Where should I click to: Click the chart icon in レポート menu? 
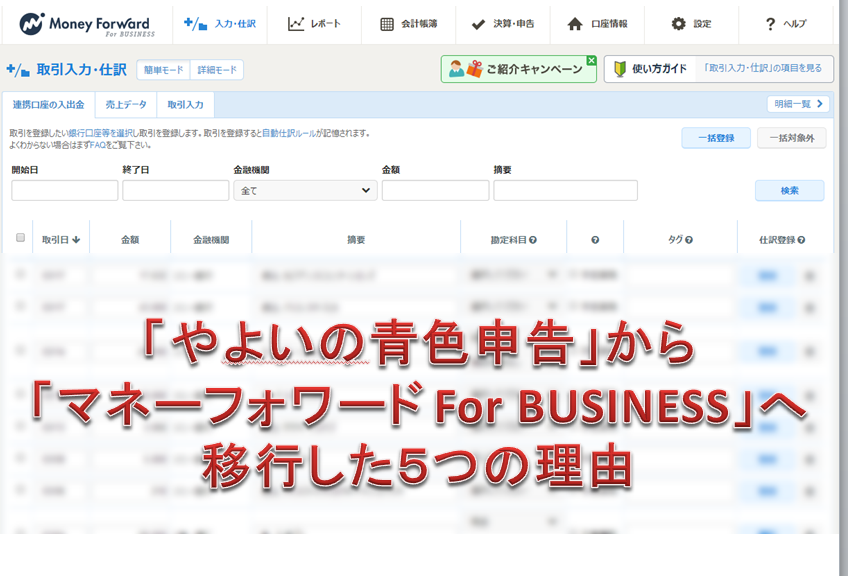[296, 24]
